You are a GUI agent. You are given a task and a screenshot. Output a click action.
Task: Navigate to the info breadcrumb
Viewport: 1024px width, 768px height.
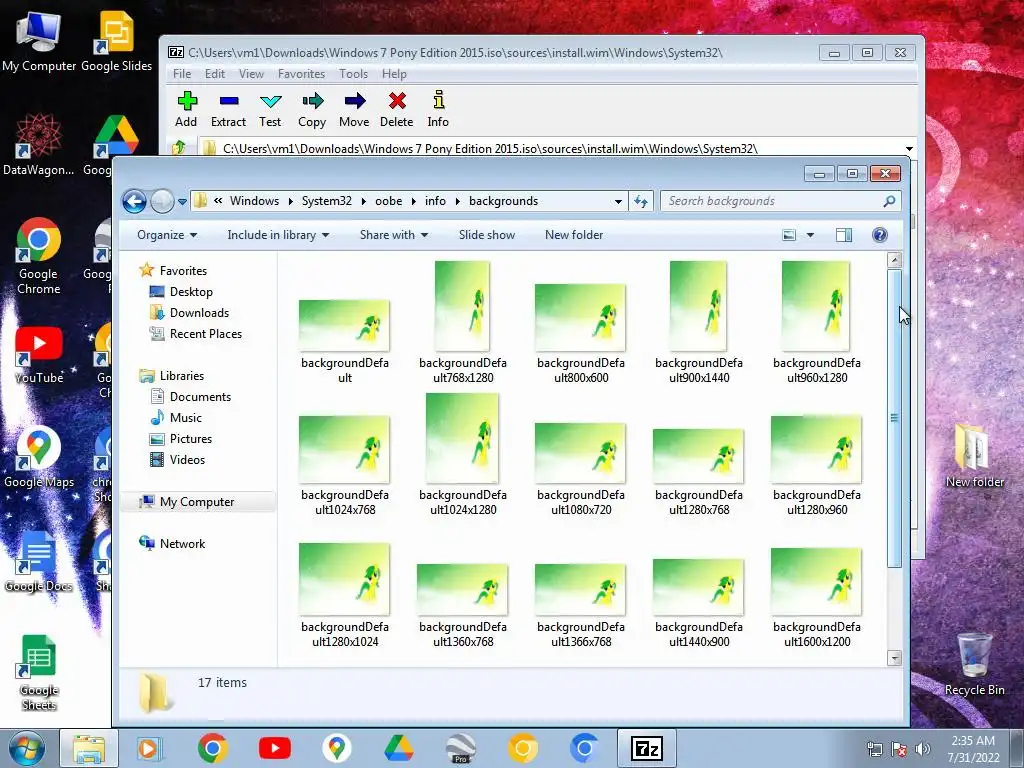pos(435,201)
